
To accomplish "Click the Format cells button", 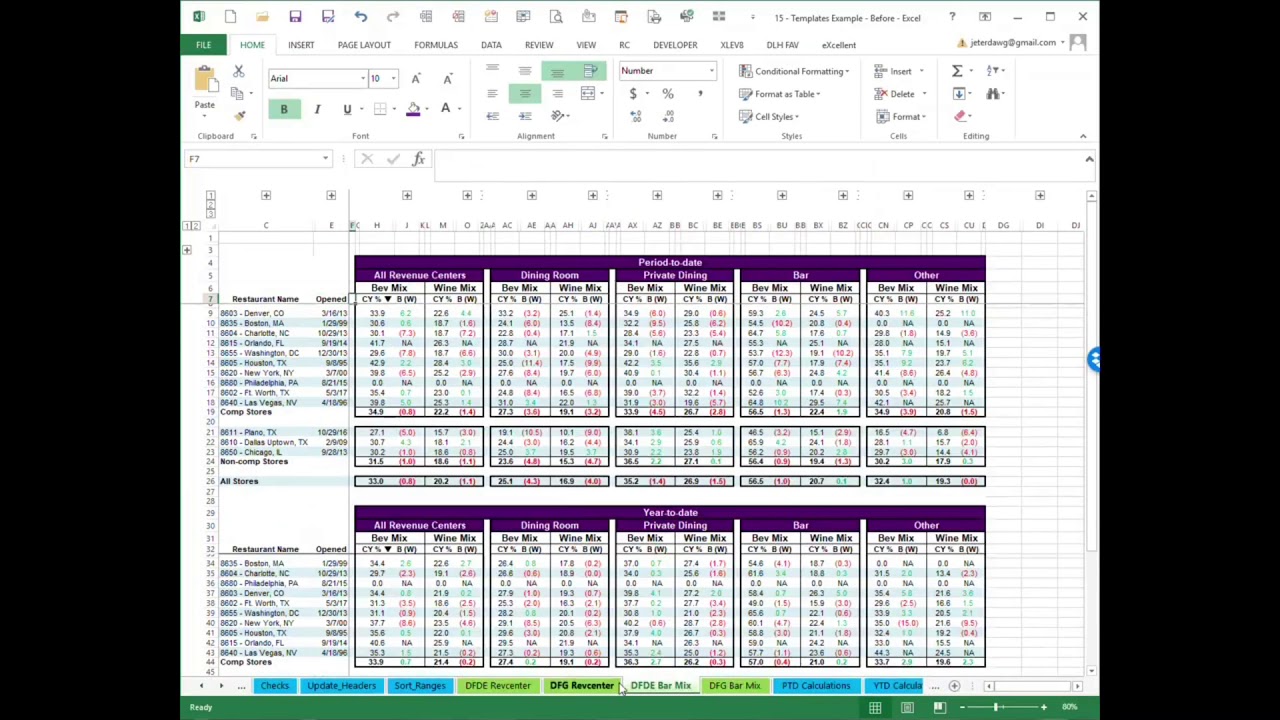I will tap(899, 116).
